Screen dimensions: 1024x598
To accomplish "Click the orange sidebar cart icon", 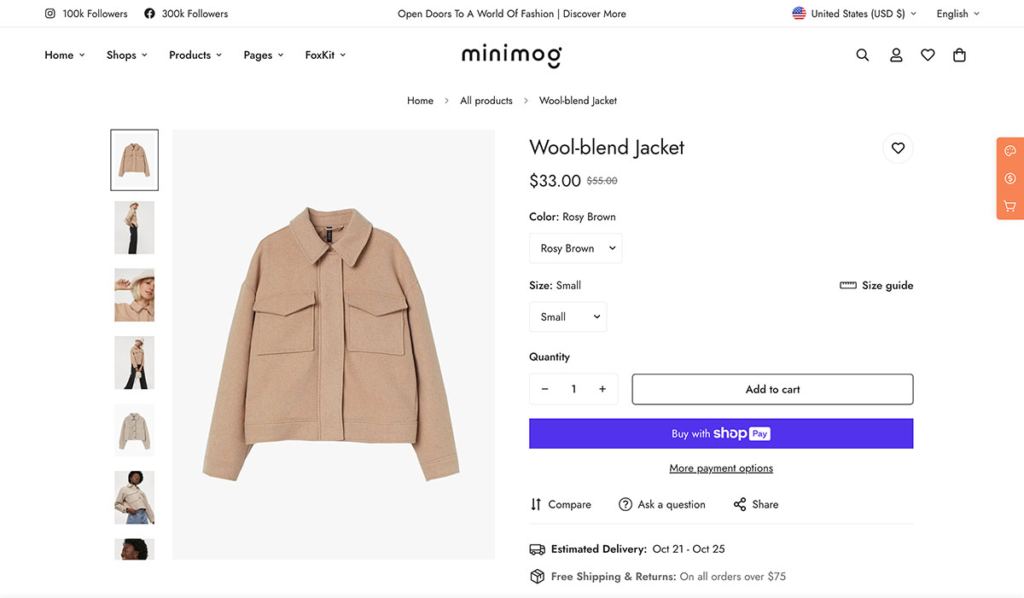I will point(1010,206).
